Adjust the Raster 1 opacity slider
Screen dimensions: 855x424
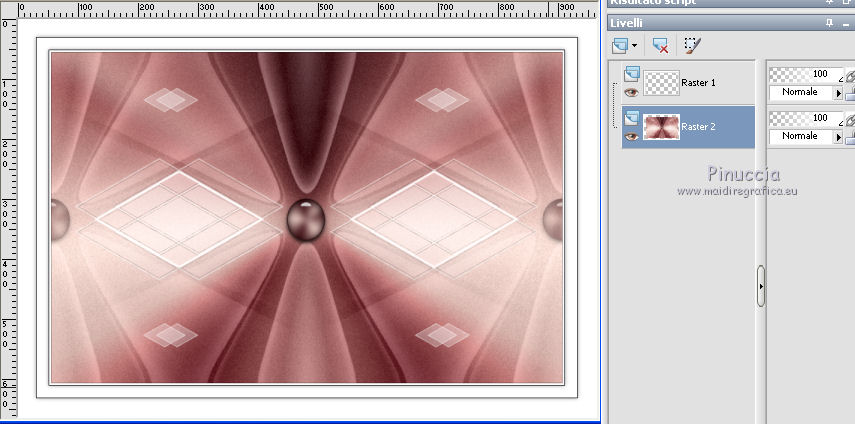pyautogui.click(x=806, y=74)
